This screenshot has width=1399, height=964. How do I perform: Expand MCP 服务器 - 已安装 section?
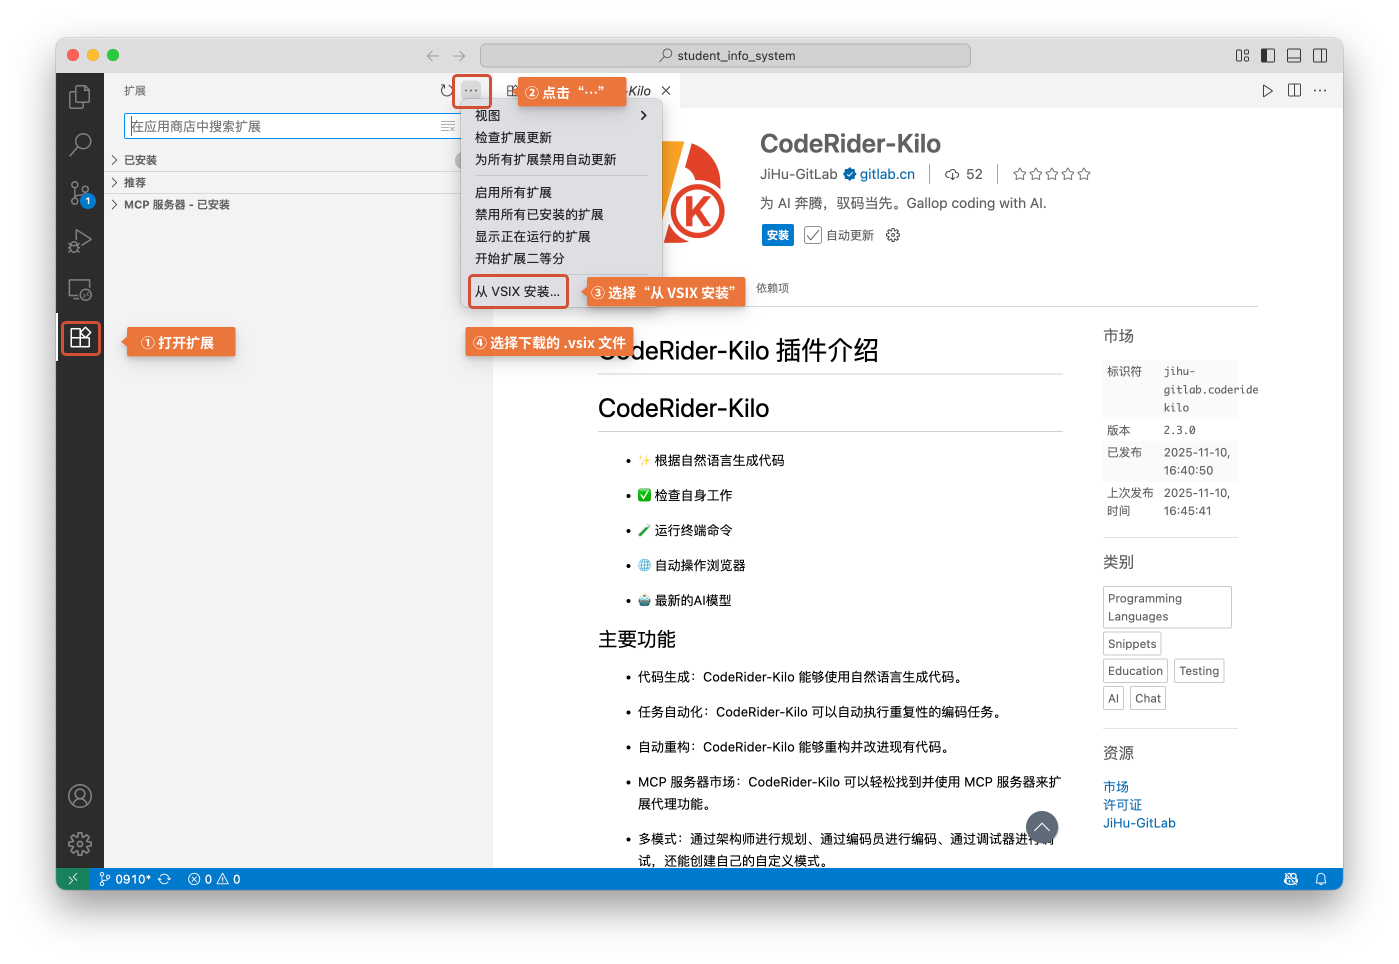176,204
